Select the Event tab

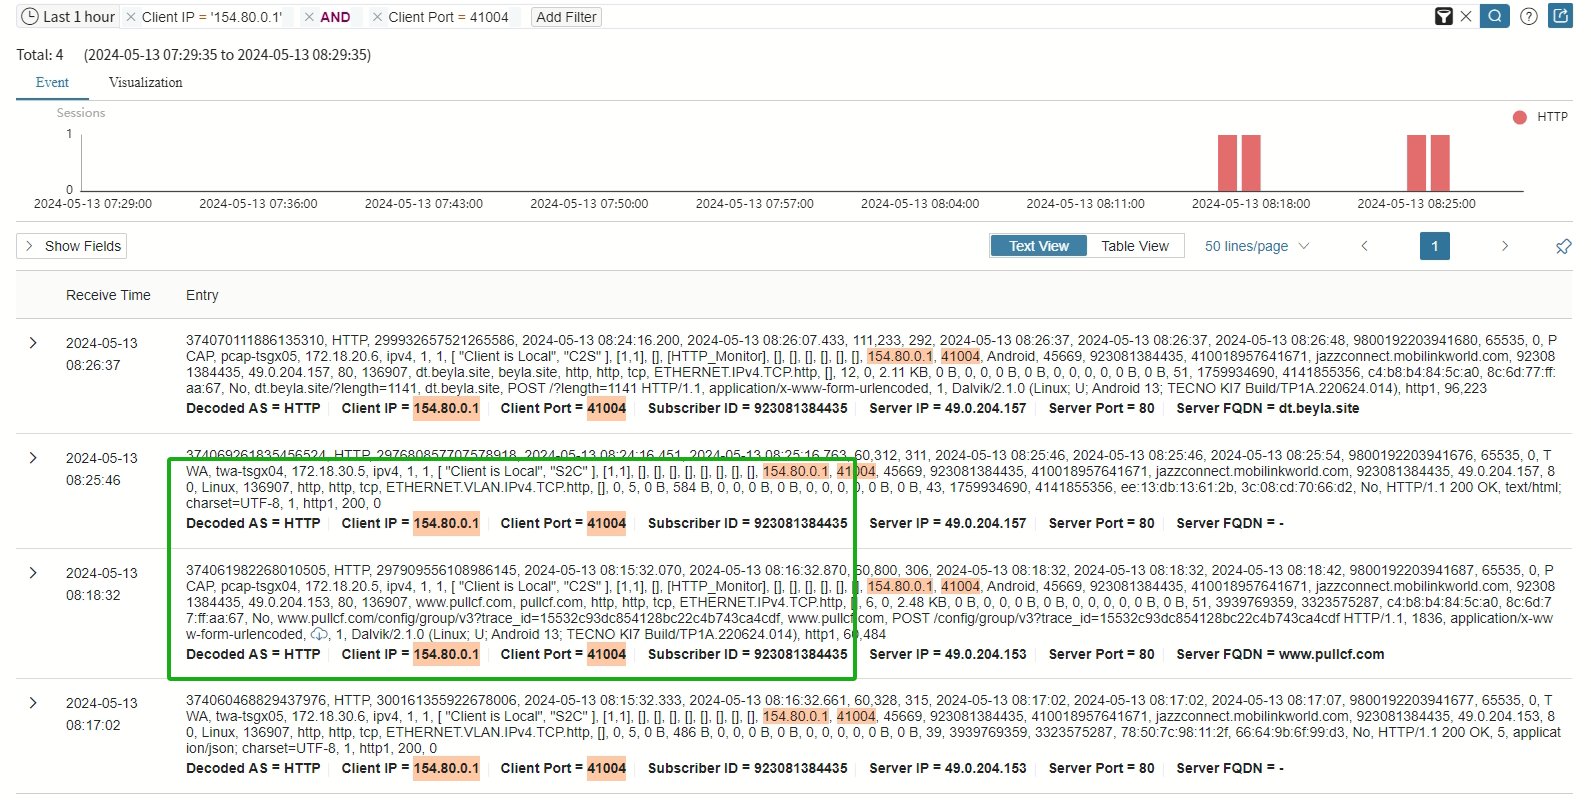click(x=52, y=83)
